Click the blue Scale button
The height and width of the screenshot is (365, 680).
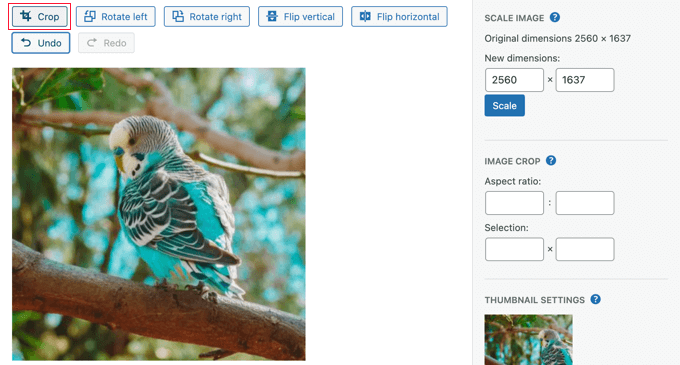pos(504,105)
